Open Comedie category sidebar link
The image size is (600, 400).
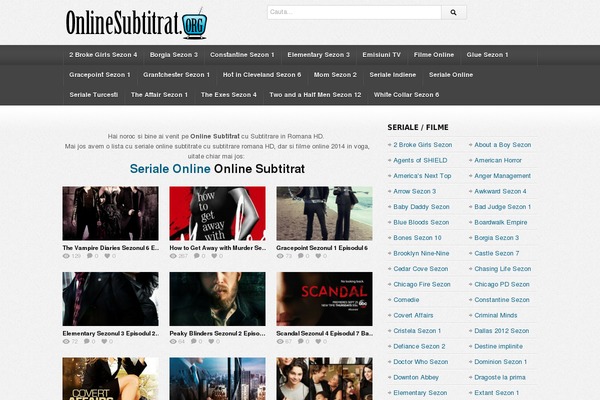coord(406,300)
